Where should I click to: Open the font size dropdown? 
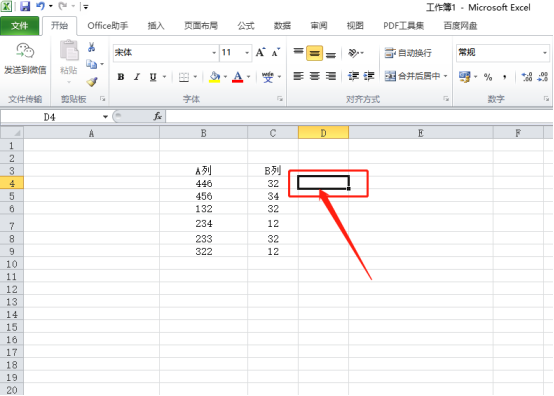click(x=247, y=53)
